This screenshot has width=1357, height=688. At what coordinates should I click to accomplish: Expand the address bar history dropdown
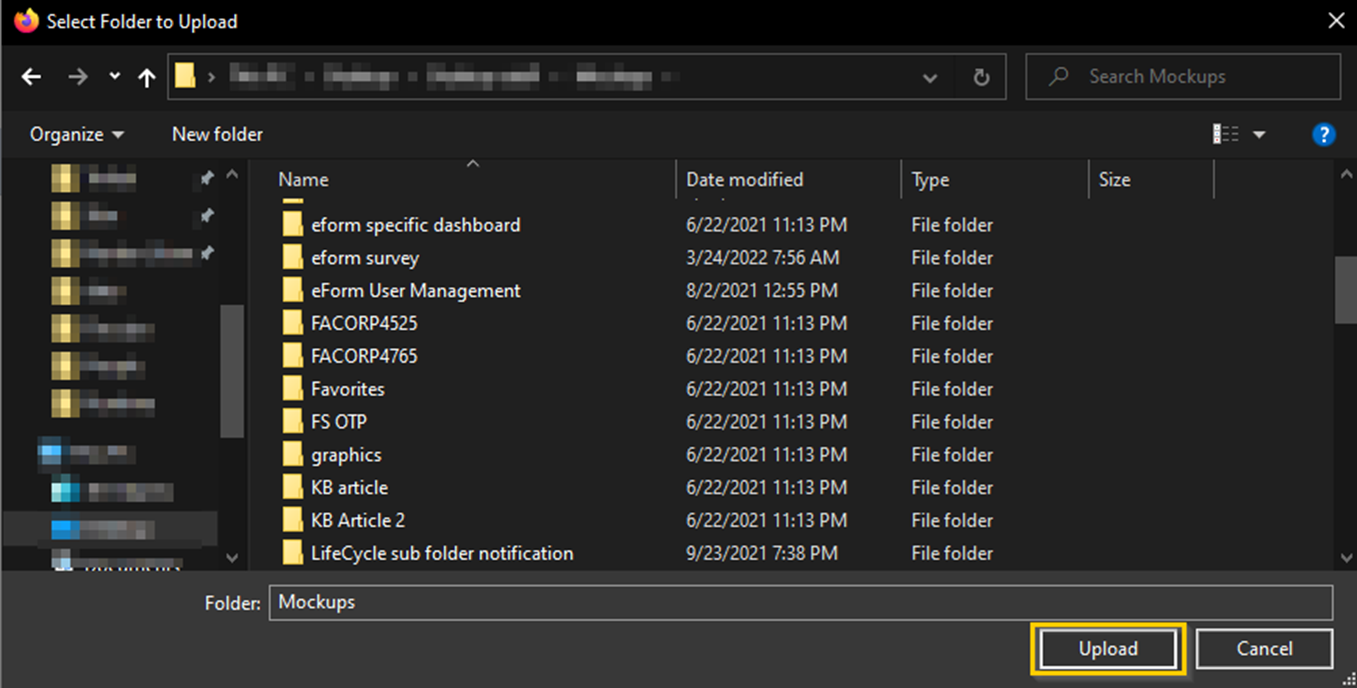point(930,77)
